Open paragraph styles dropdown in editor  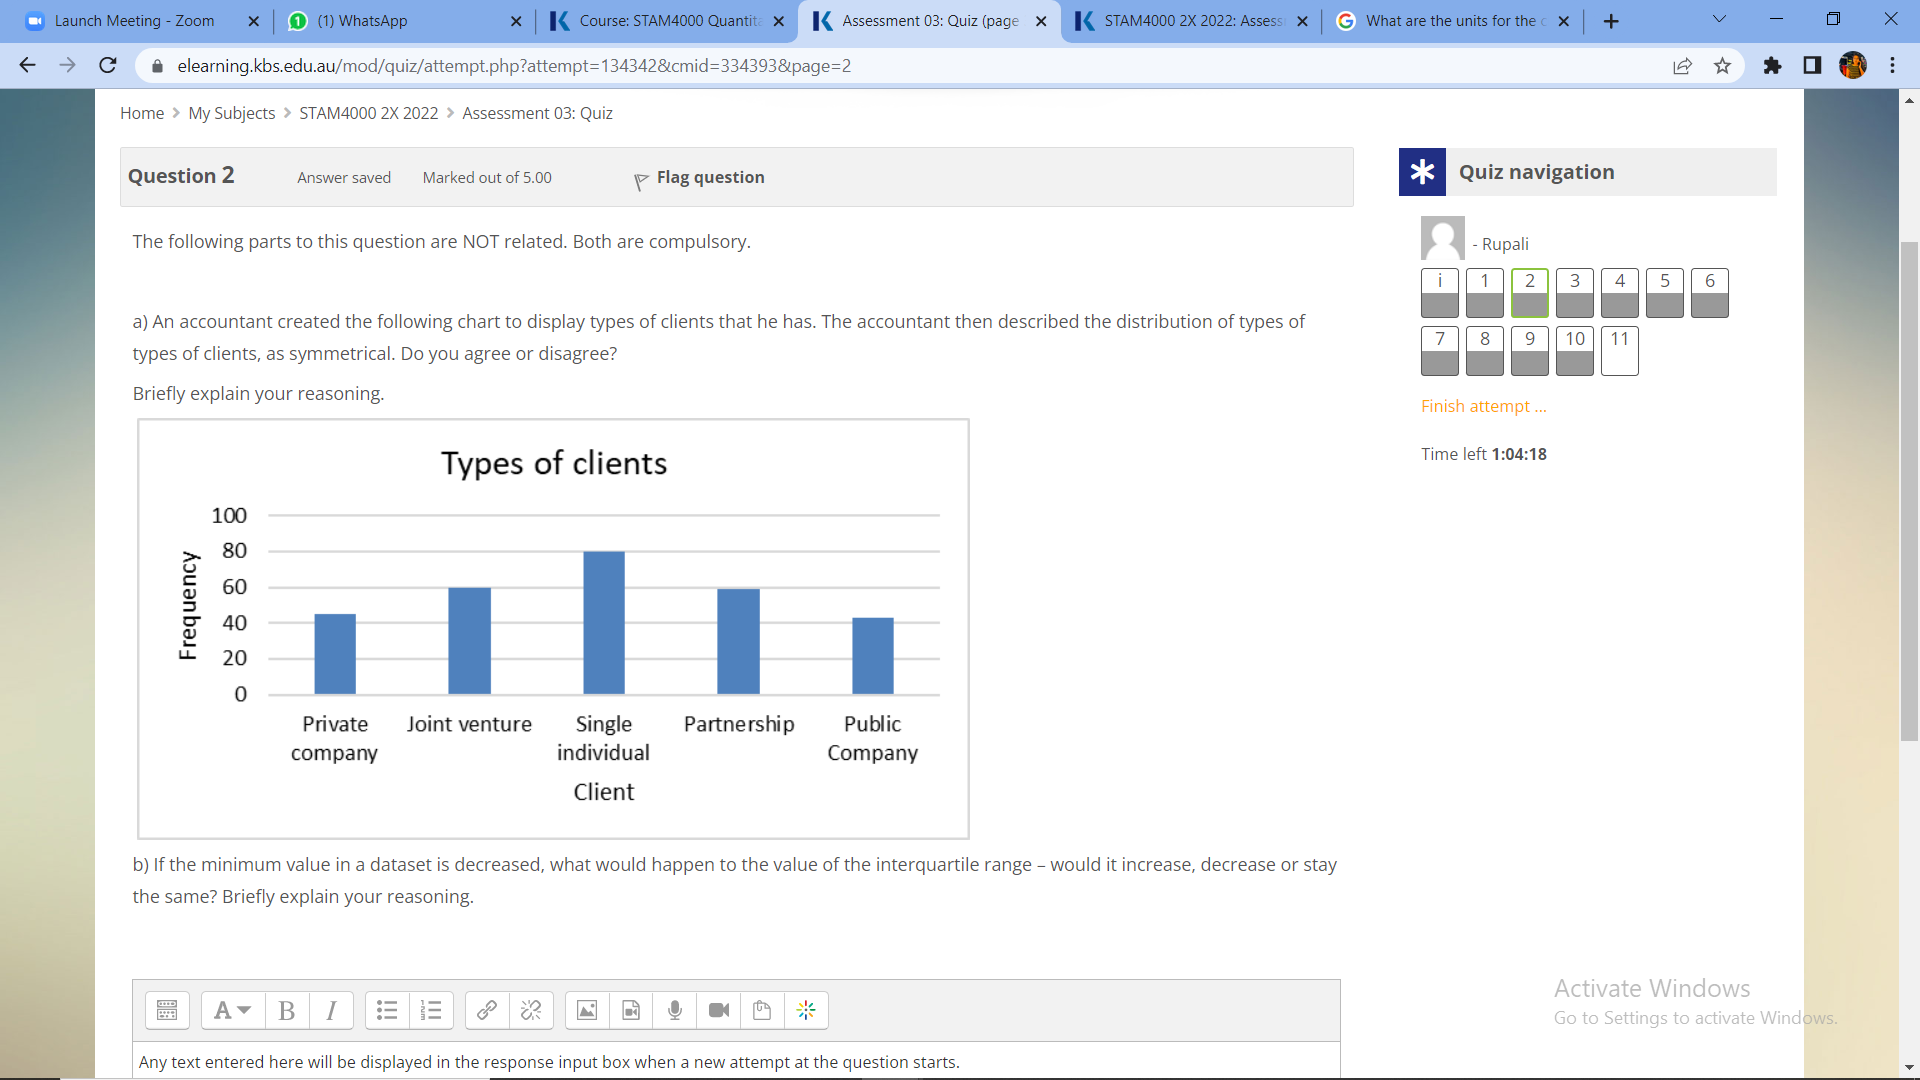(x=232, y=1011)
